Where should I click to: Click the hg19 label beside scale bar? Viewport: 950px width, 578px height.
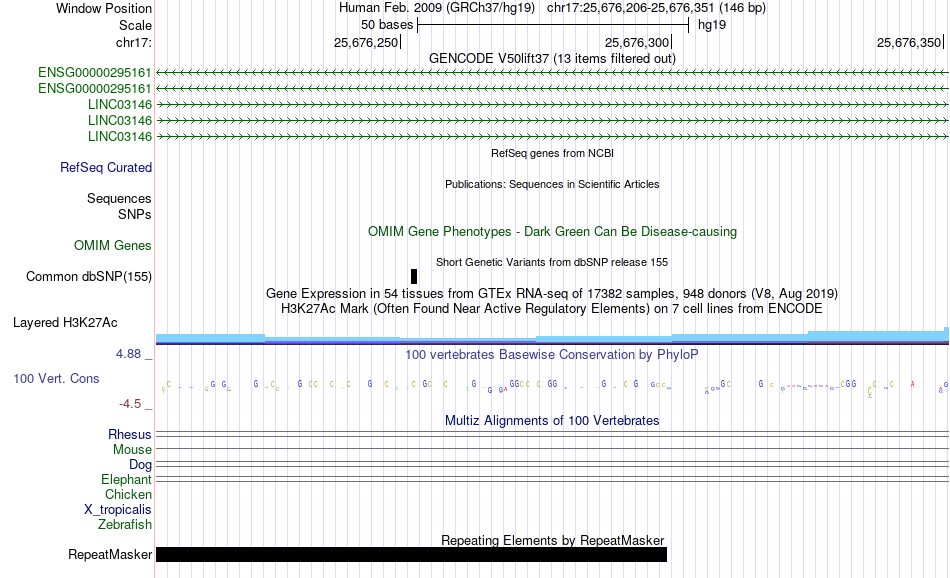pos(712,25)
